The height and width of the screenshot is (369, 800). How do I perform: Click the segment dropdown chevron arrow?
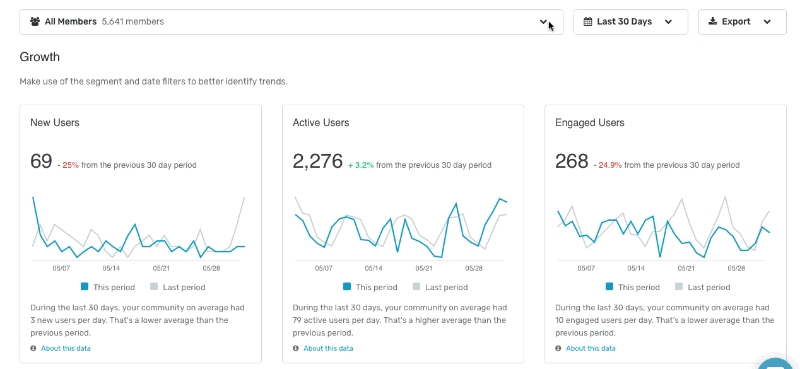point(543,22)
